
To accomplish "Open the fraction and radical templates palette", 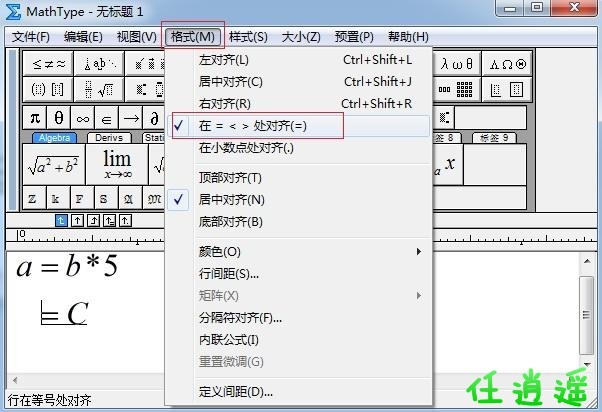I will point(99,89).
